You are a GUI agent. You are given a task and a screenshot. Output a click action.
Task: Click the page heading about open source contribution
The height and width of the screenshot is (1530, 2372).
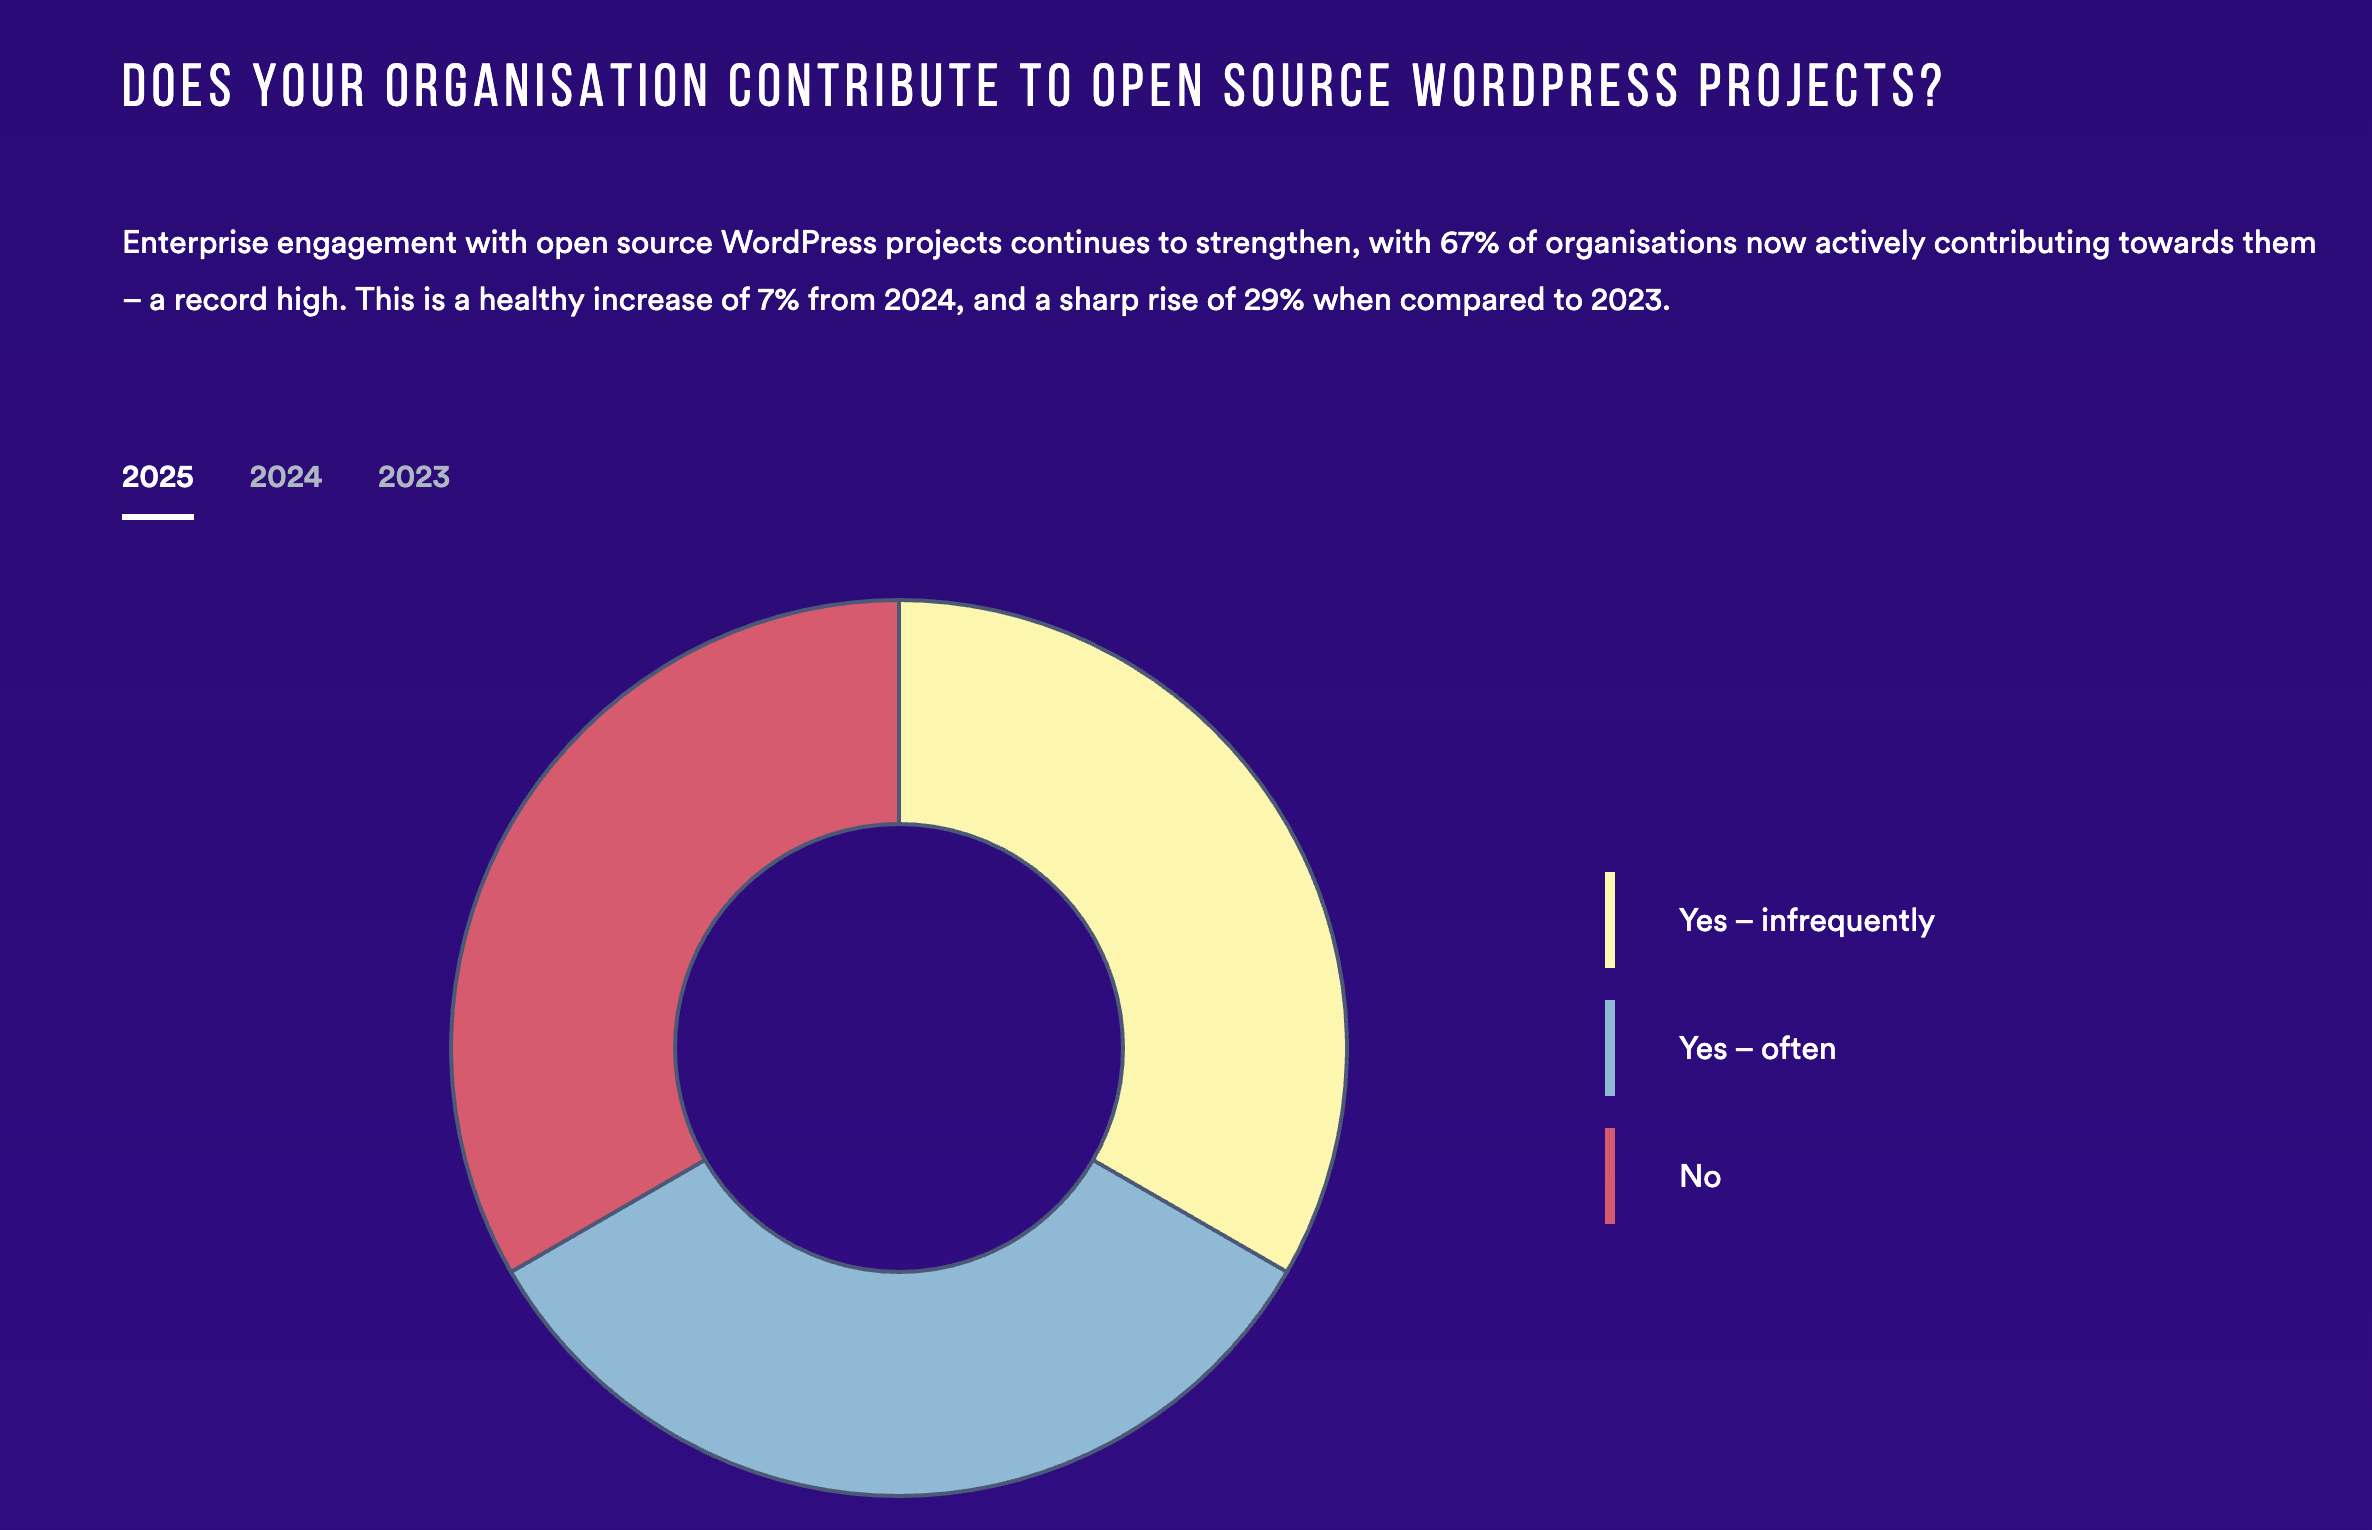click(1030, 88)
